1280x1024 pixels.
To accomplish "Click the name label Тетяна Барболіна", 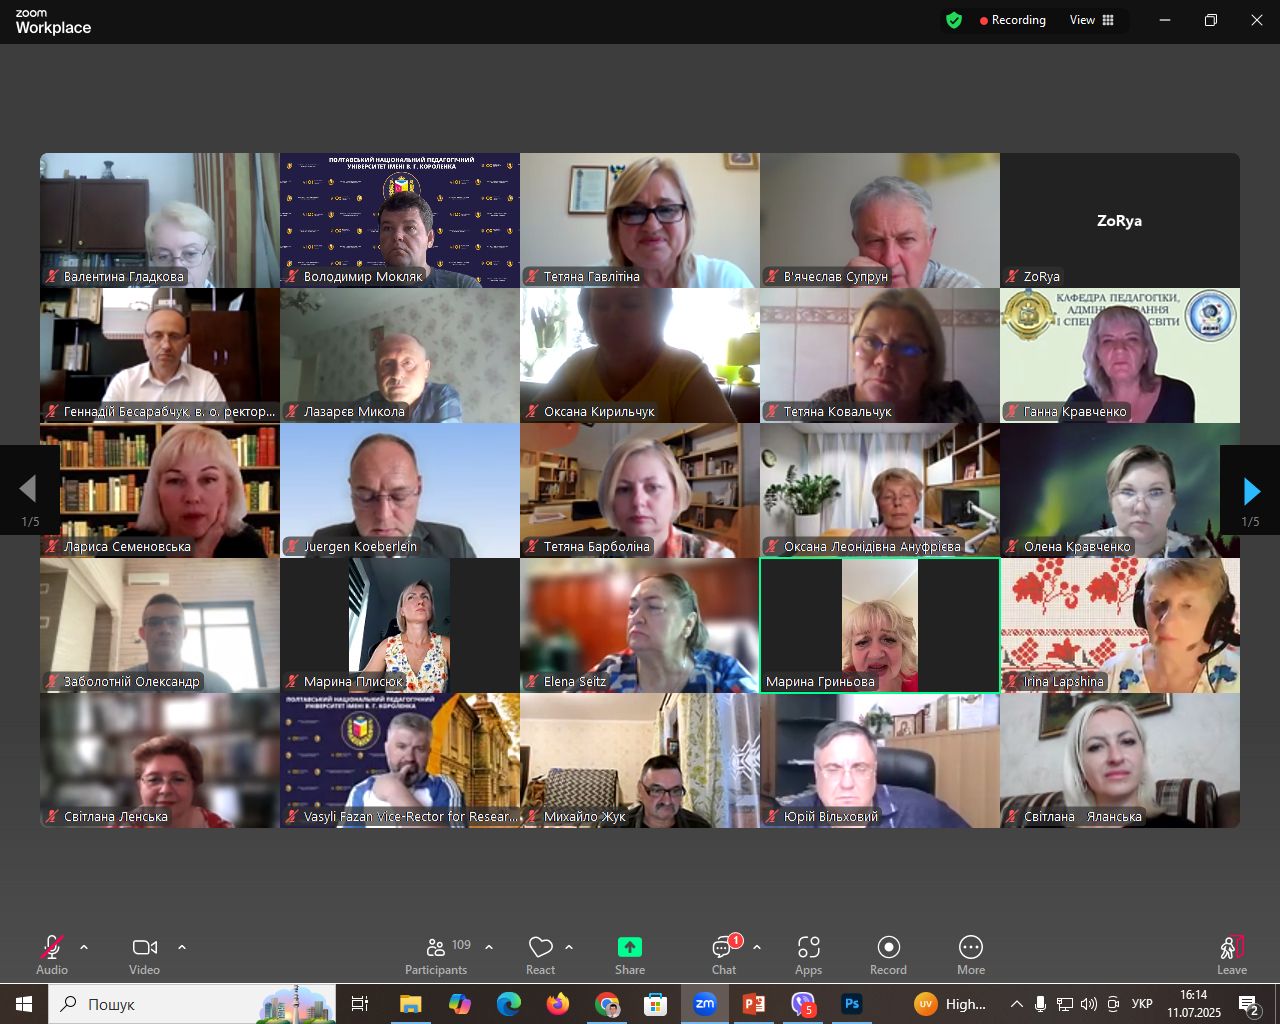I will pyautogui.click(x=597, y=547).
